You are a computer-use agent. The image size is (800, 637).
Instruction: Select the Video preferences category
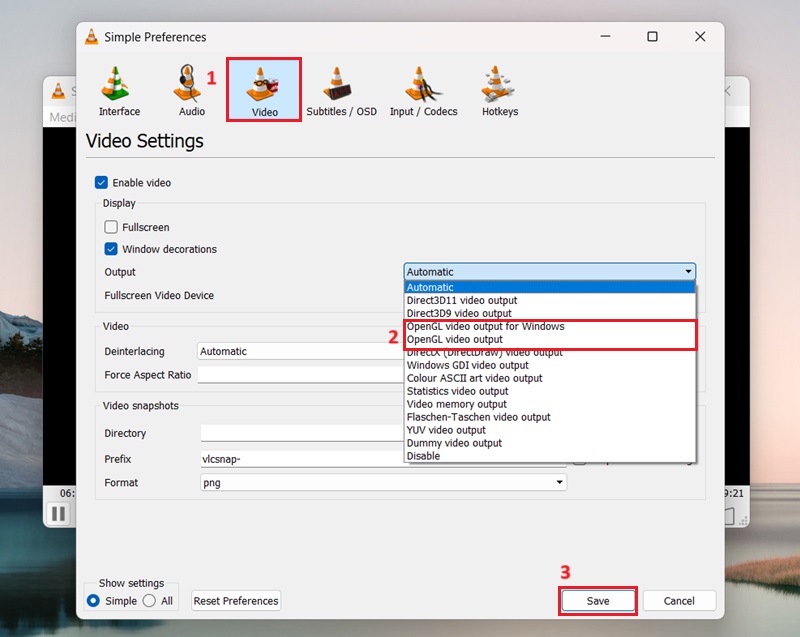264,90
